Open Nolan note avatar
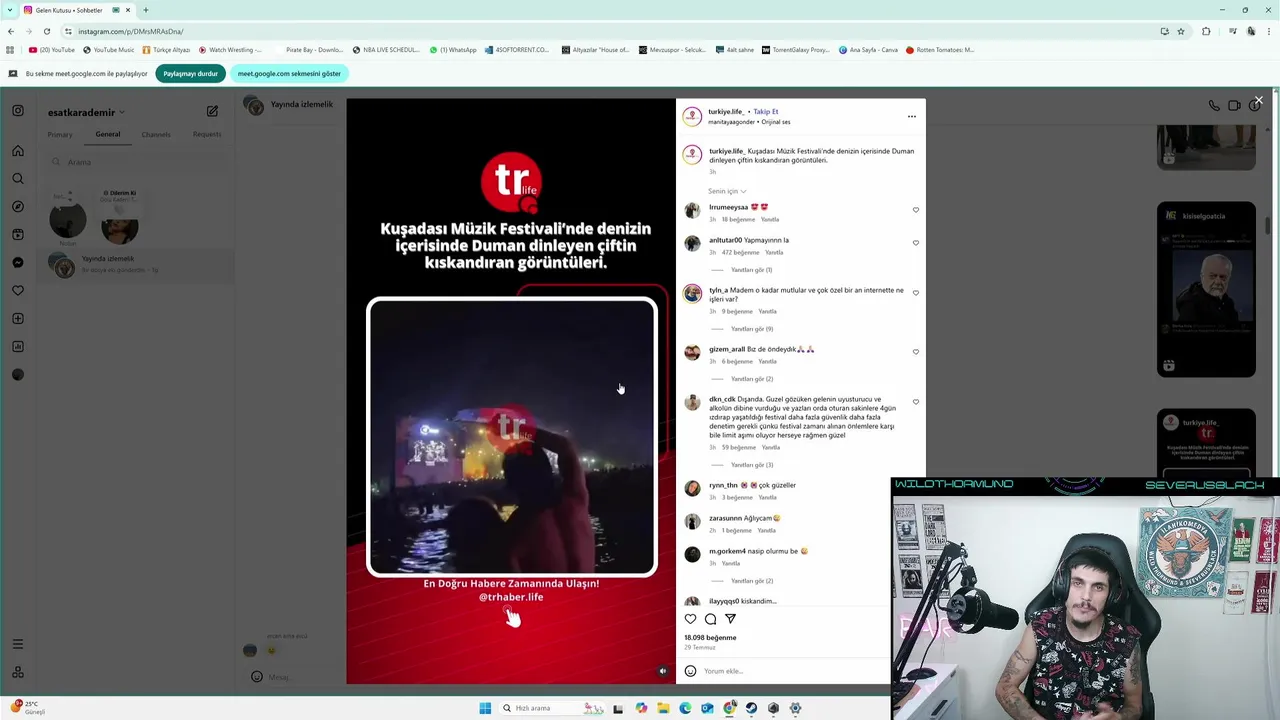The height and width of the screenshot is (720, 1280). tap(68, 219)
